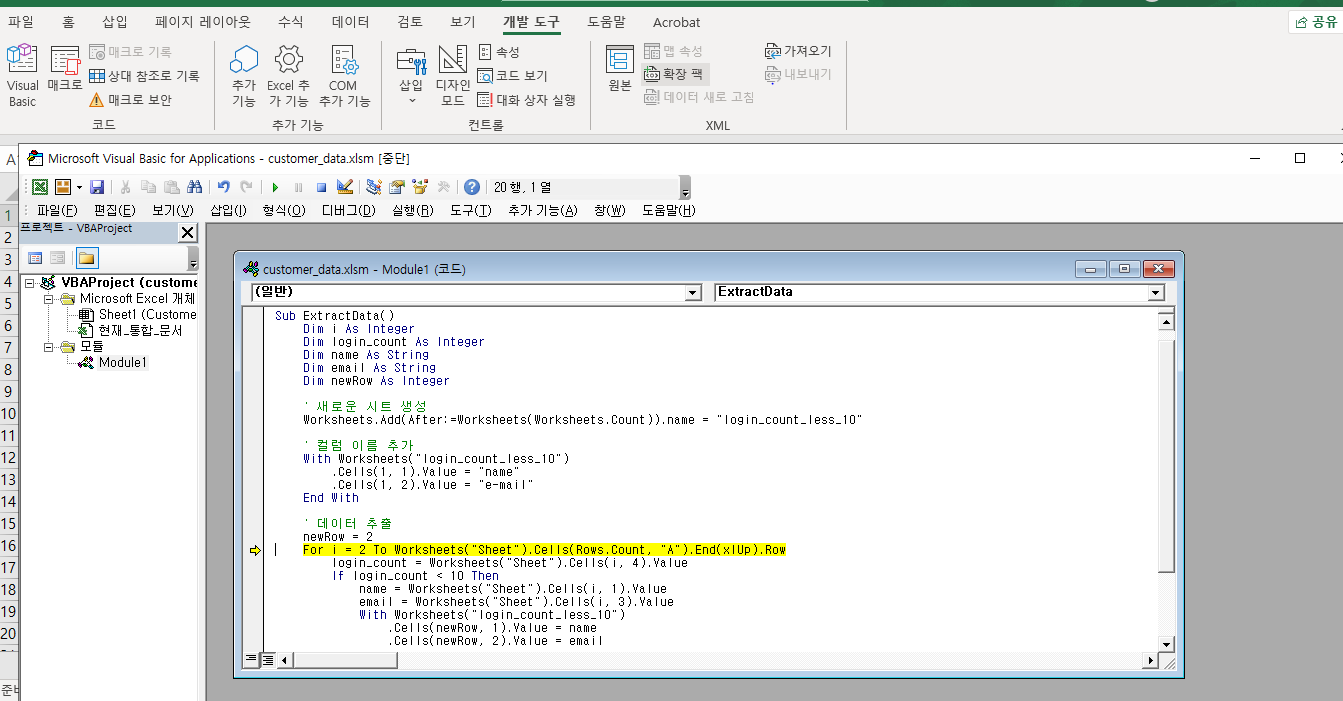Collapse the VBAProject (customer_data) tree node
The width and height of the screenshot is (1343, 701).
point(29,283)
